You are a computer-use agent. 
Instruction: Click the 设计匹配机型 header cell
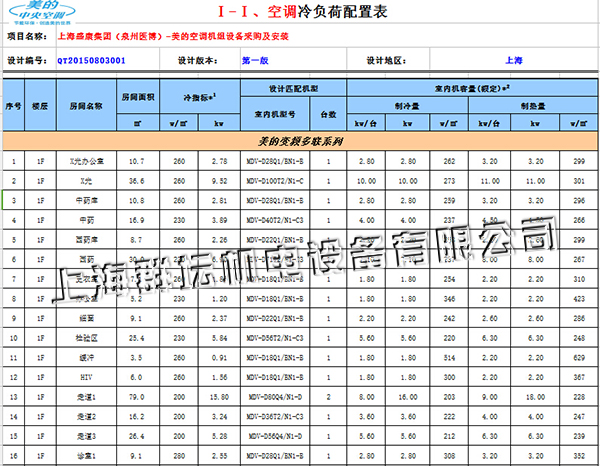(293, 88)
